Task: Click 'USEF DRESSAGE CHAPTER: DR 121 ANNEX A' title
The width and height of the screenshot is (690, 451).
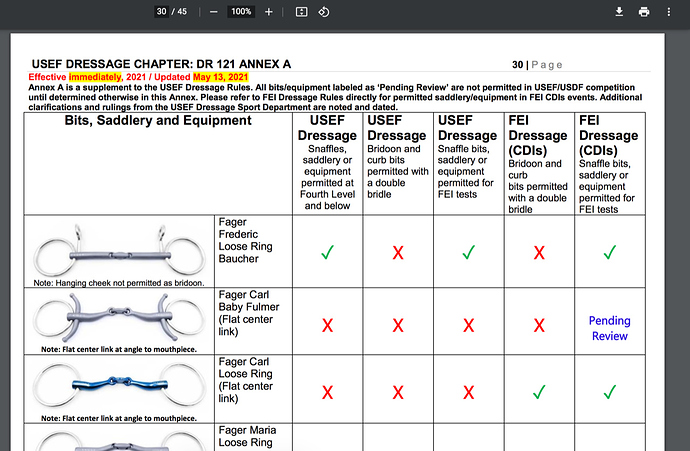Action: tap(161, 64)
